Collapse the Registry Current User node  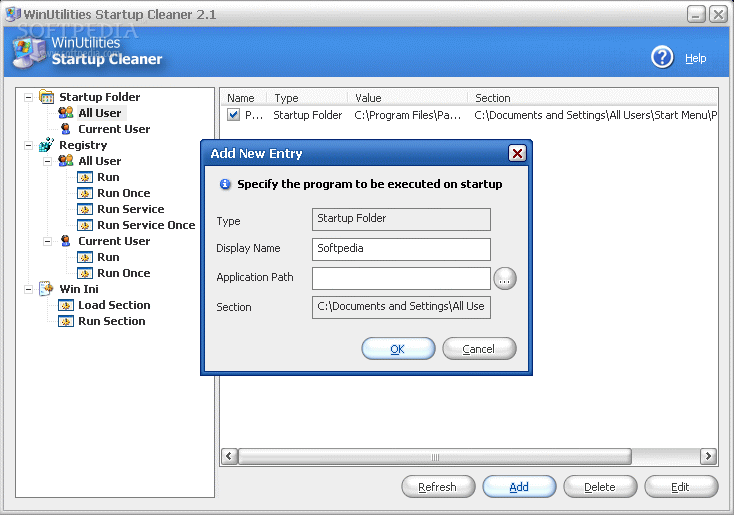coord(48,242)
